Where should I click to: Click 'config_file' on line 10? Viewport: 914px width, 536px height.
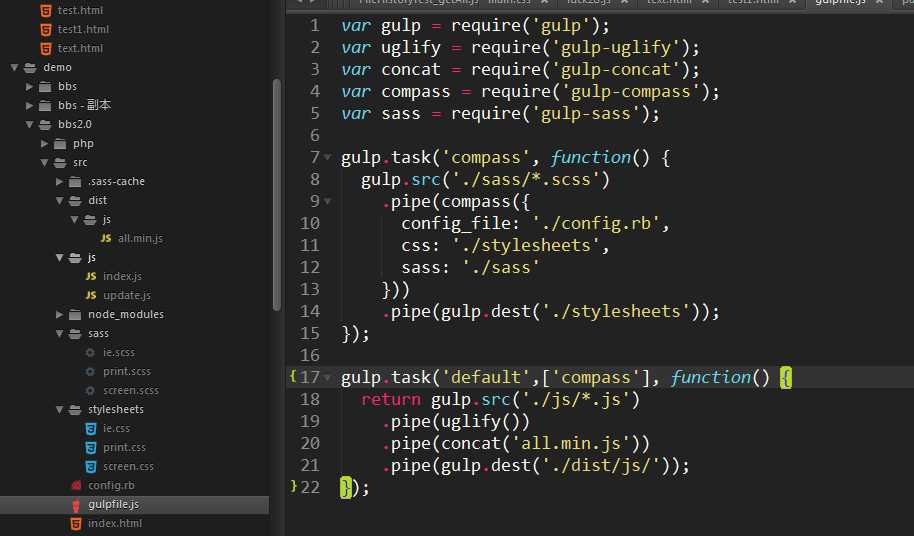point(456,224)
